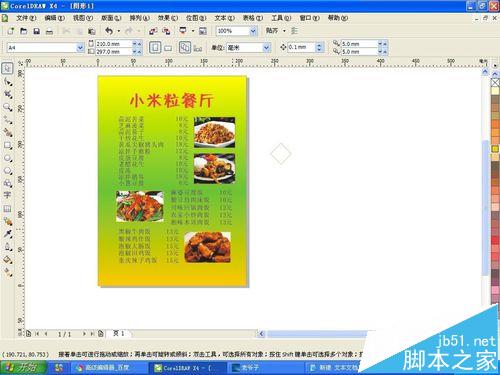Open the A4 paper size dropdown

(80, 48)
